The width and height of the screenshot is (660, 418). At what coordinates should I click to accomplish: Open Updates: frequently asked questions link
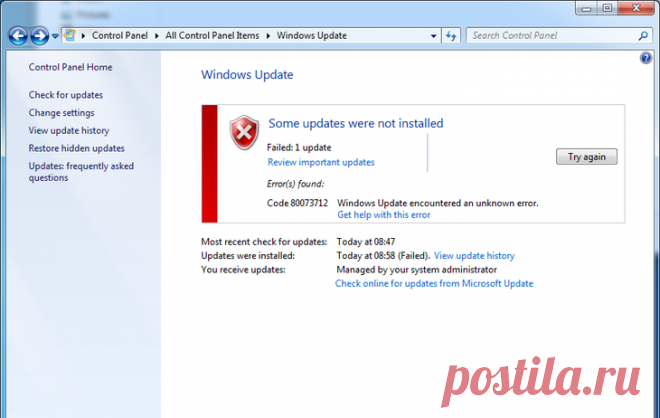point(81,172)
